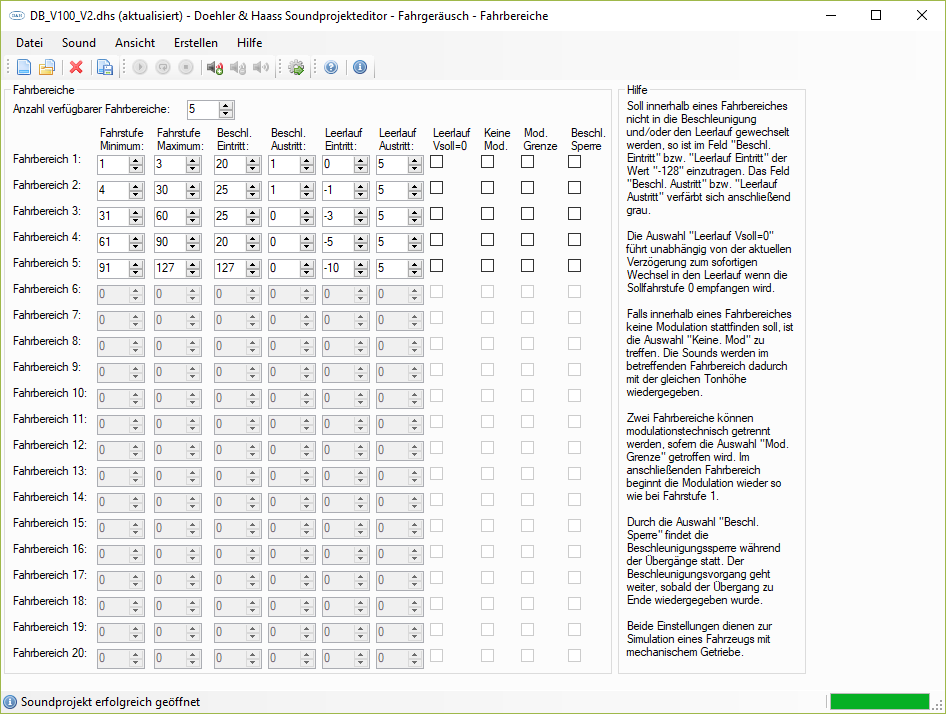This screenshot has width=946, height=714.
Task: Open the Ansicht menu
Action: (135, 43)
